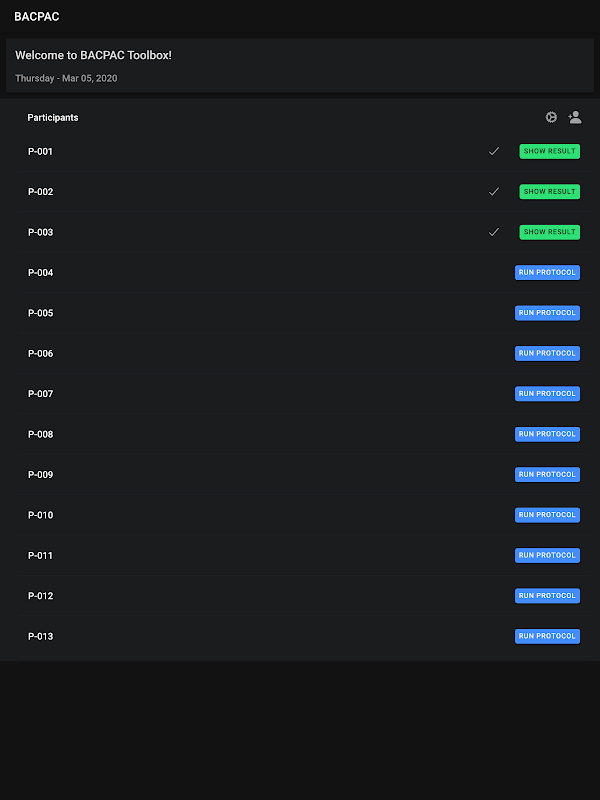Open P-003's Show Result button
The image size is (600, 800).
click(x=549, y=232)
